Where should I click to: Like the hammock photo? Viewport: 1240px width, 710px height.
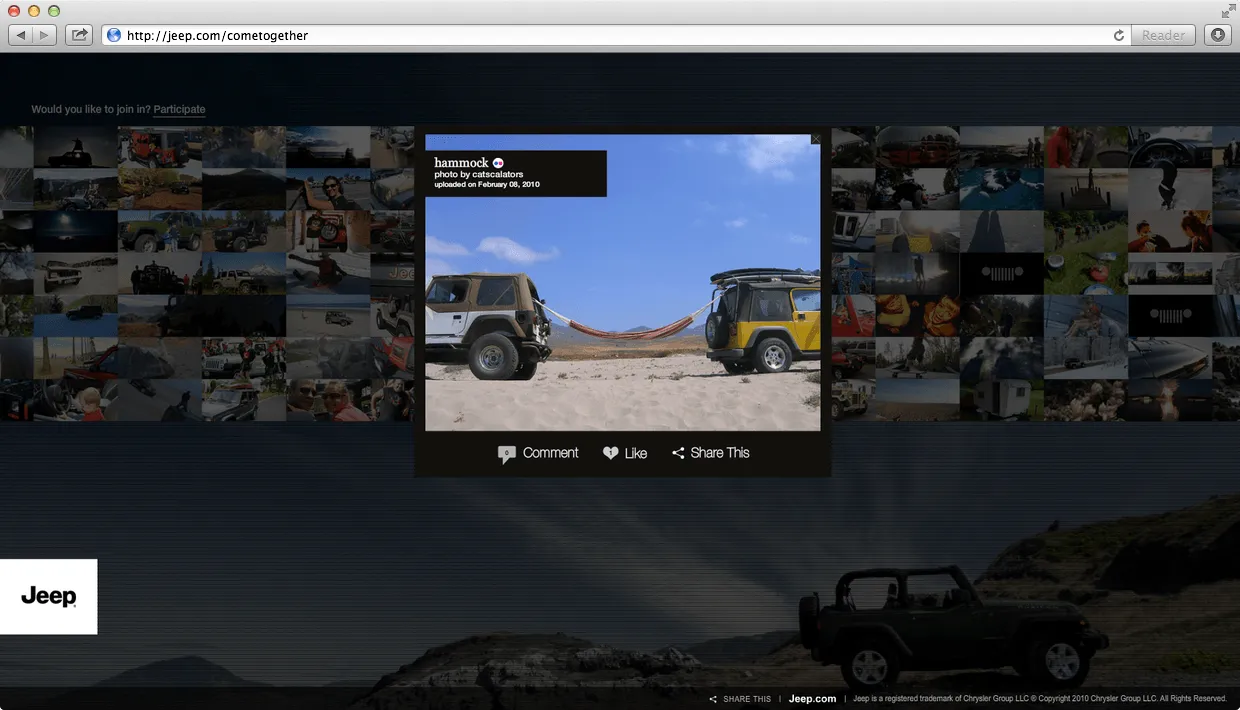625,453
